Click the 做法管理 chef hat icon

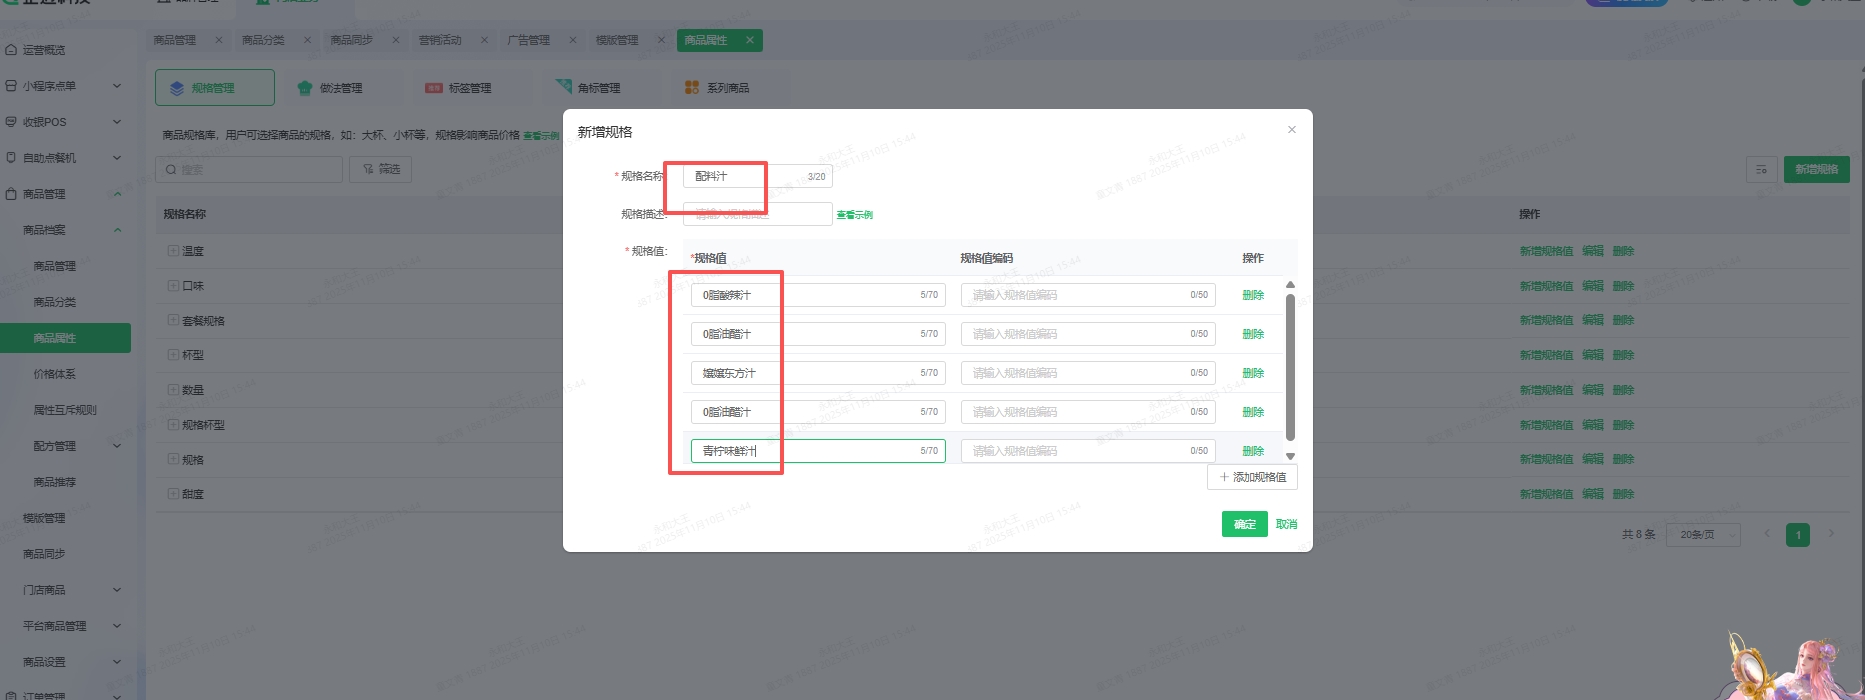(305, 88)
